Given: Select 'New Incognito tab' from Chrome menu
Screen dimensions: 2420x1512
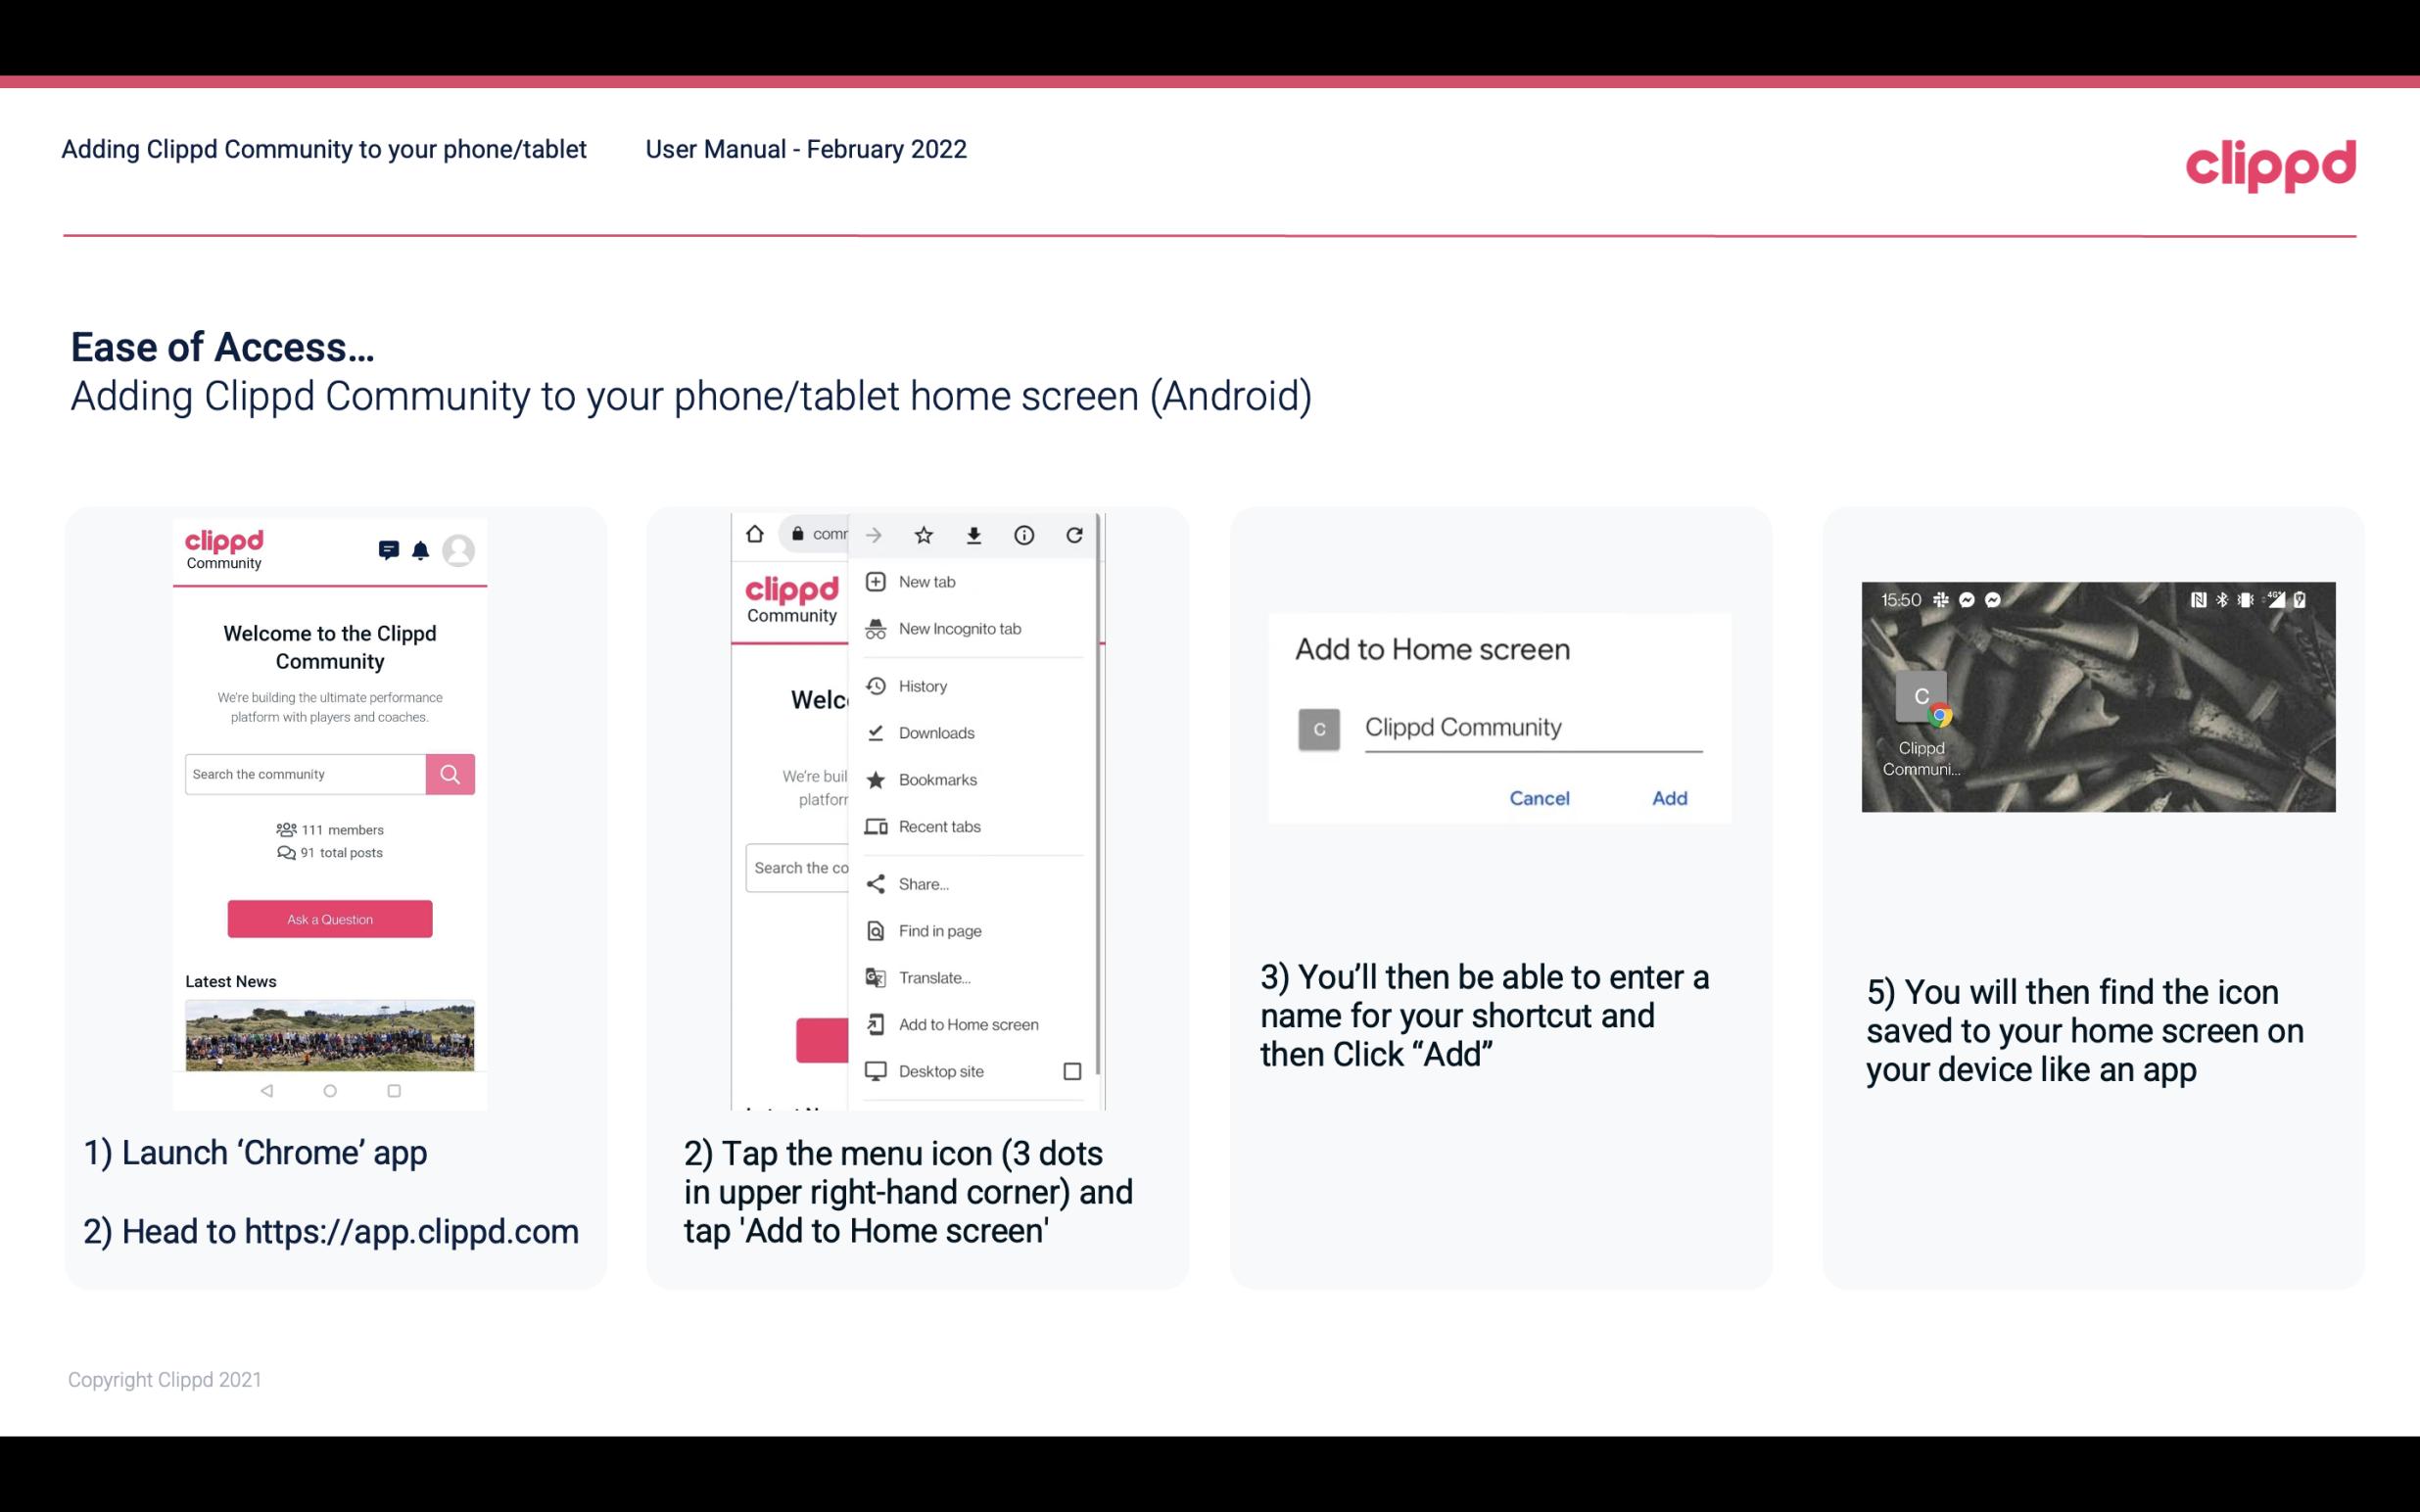Looking at the screenshot, I should [x=960, y=629].
